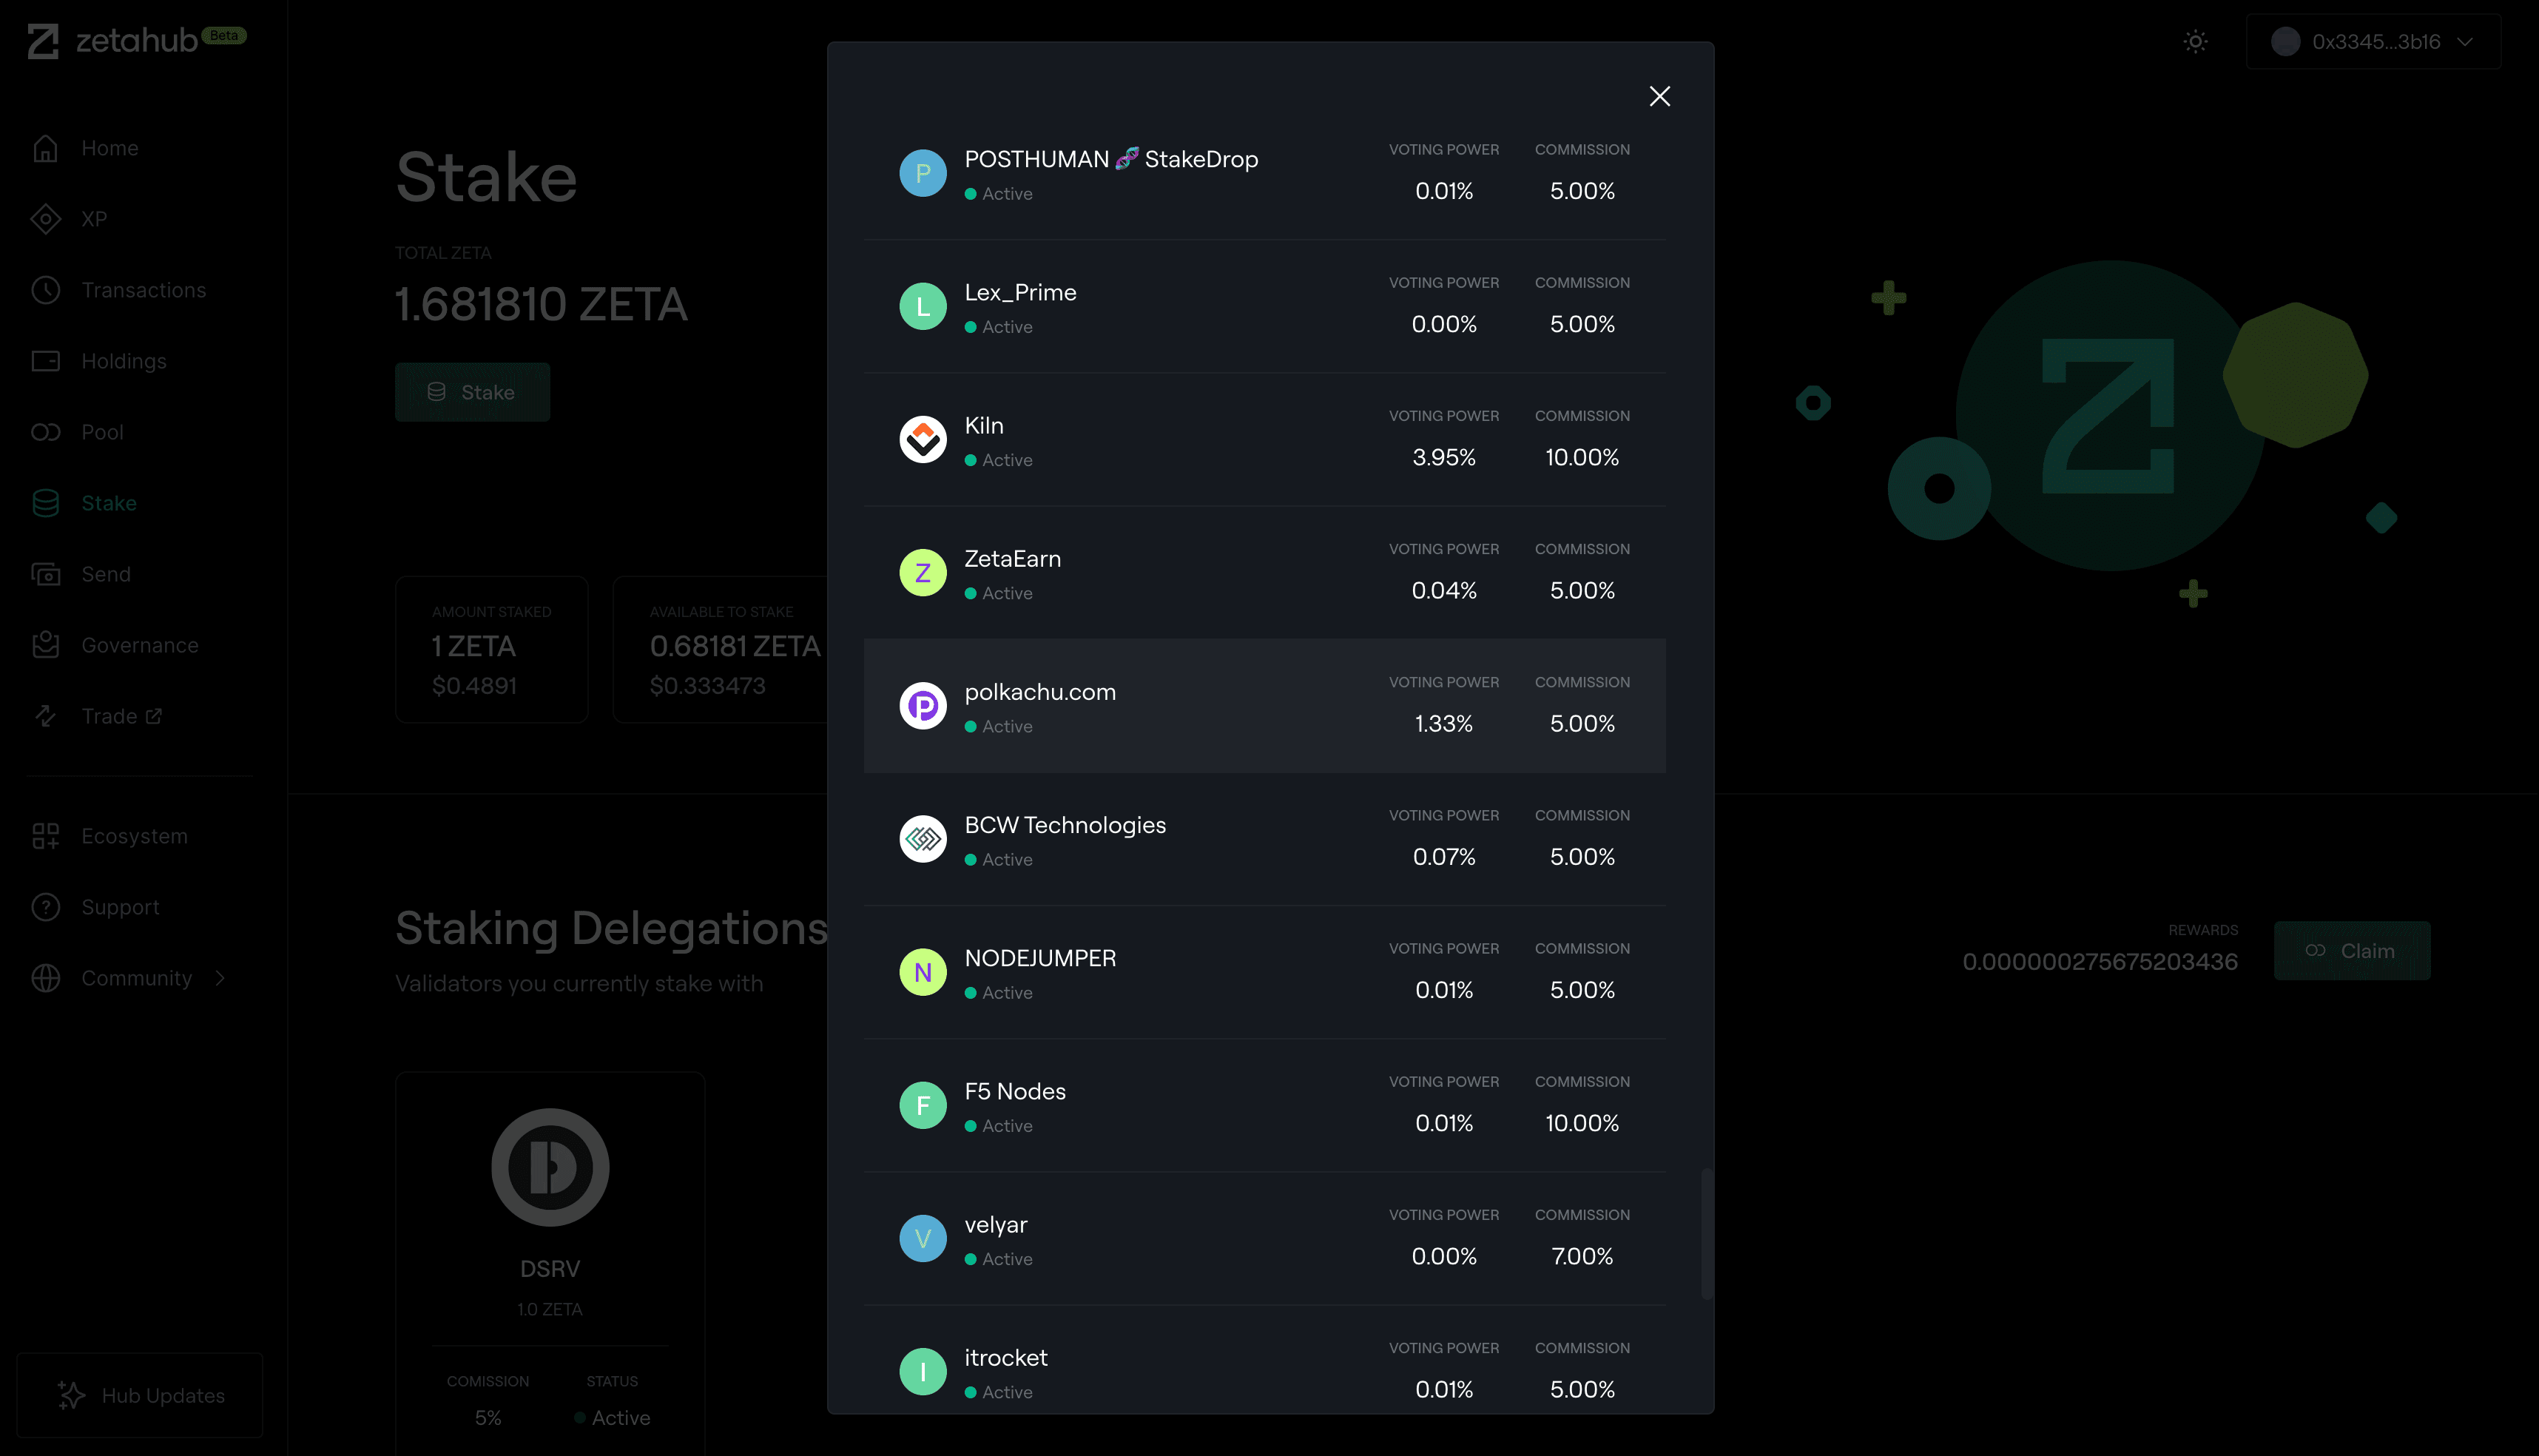Select the polkachu.com validator row

[x=1264, y=706]
